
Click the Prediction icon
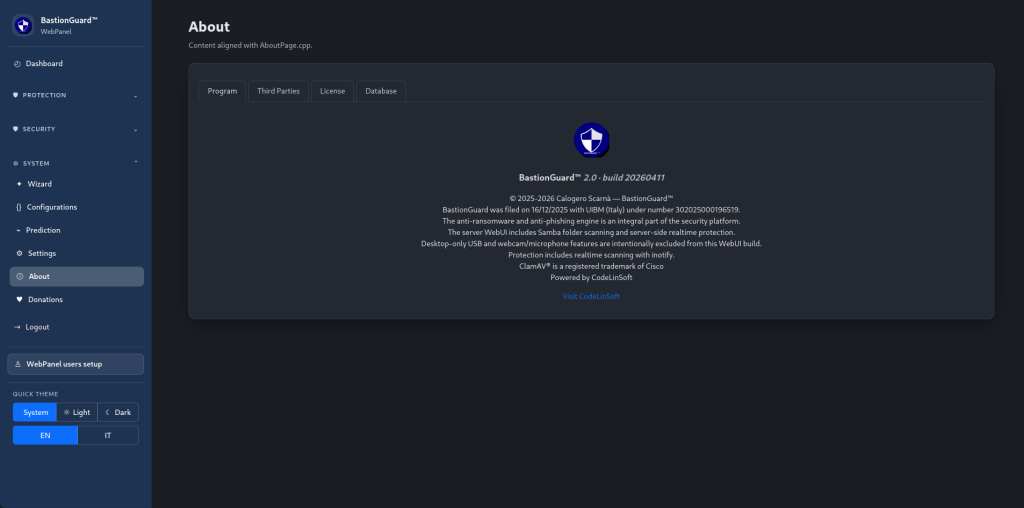click(x=18, y=230)
